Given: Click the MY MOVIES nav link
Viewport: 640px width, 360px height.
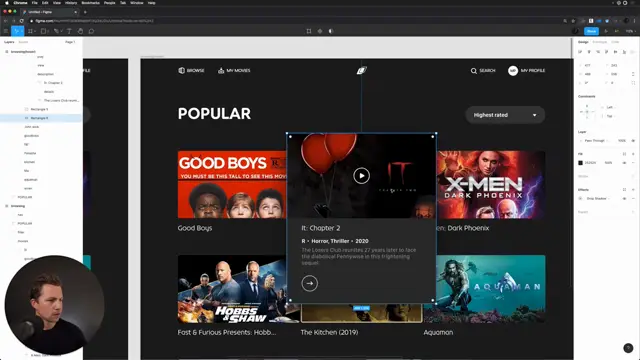Looking at the screenshot, I should [238, 71].
